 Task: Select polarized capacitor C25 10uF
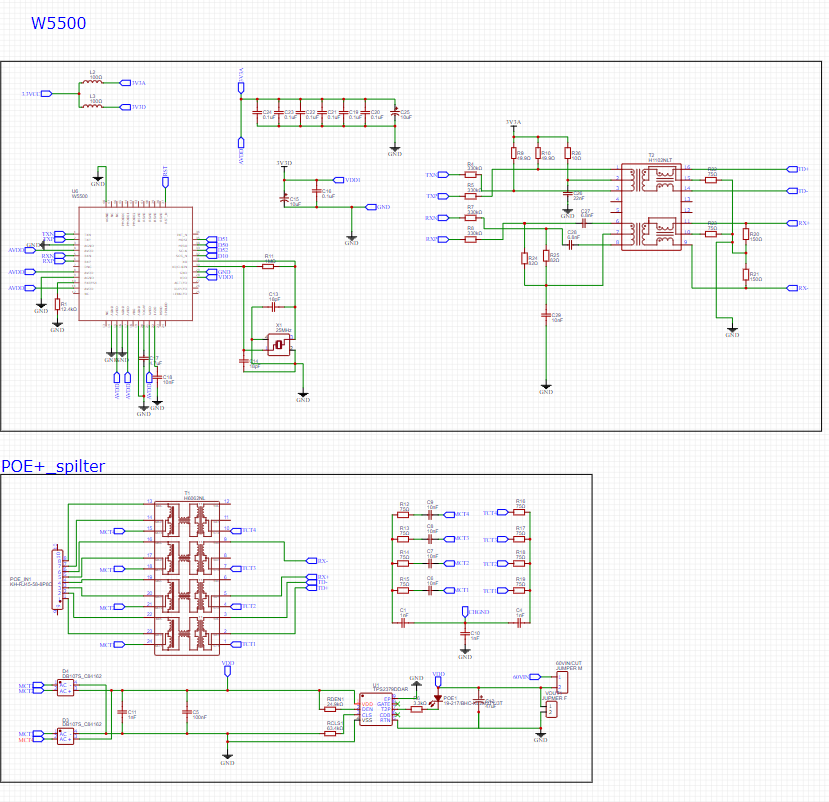pyautogui.click(x=394, y=112)
